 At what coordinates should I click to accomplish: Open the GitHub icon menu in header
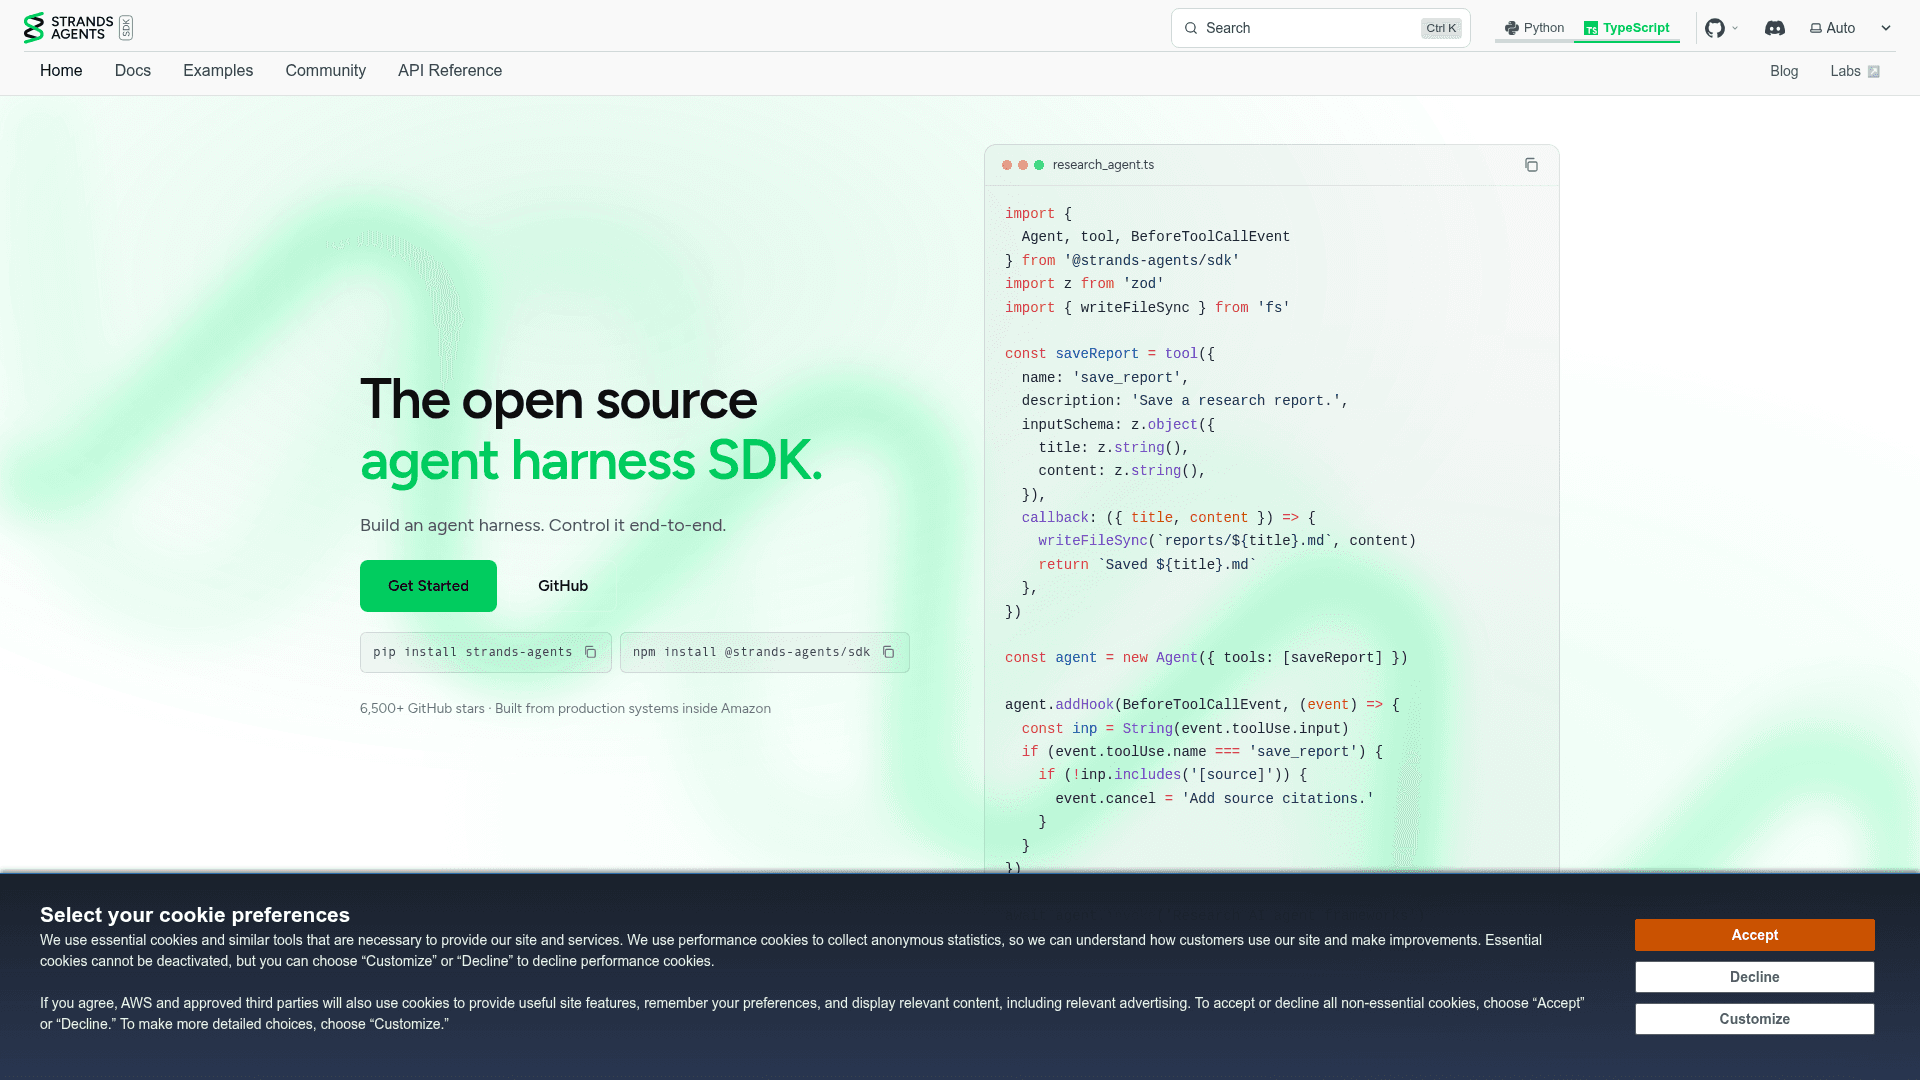(x=1722, y=28)
